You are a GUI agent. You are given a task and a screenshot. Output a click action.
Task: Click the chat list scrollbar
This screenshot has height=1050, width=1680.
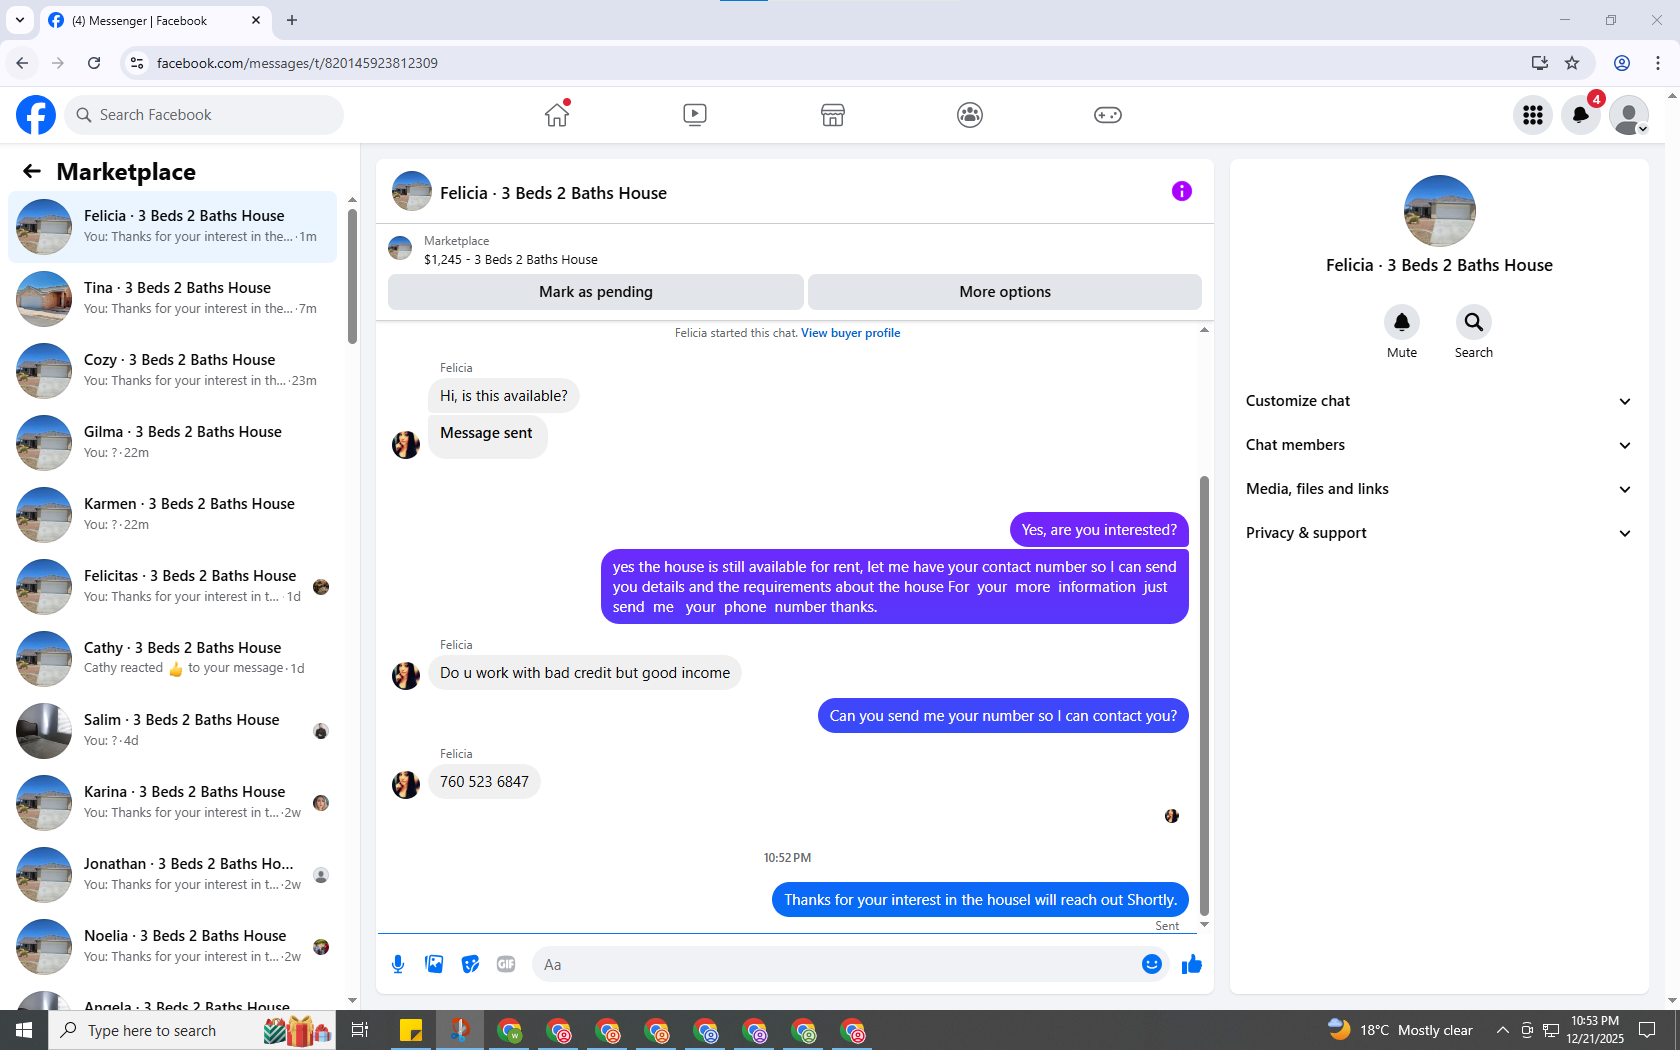pos(352,276)
